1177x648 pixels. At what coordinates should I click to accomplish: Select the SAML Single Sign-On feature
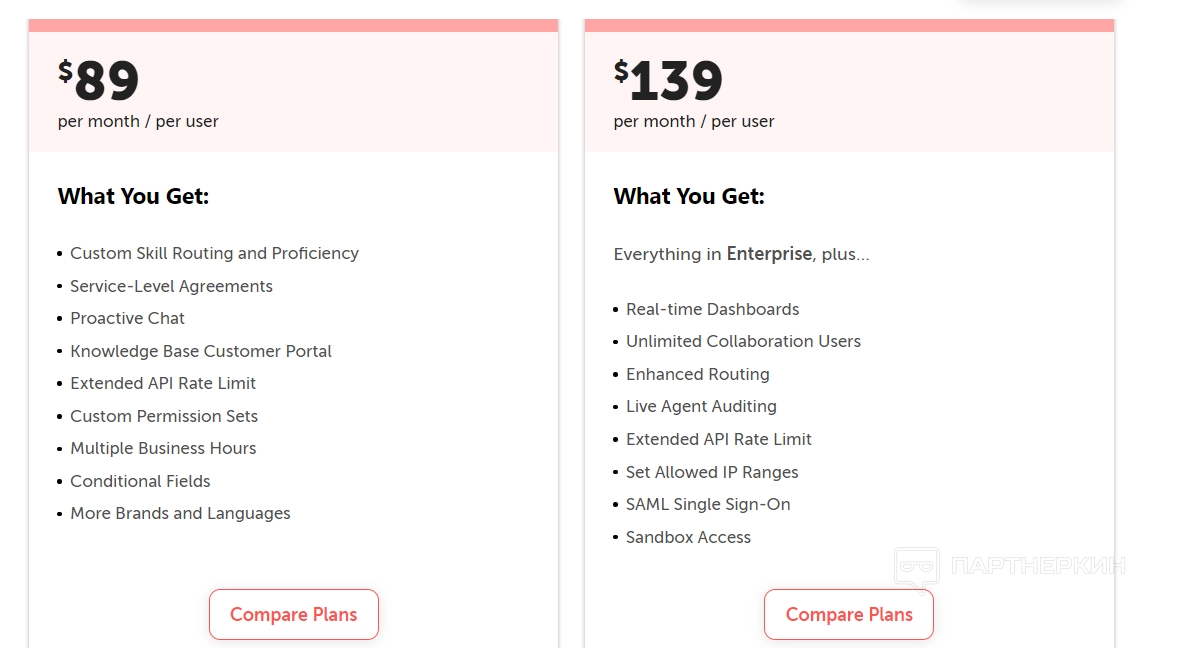[708, 504]
